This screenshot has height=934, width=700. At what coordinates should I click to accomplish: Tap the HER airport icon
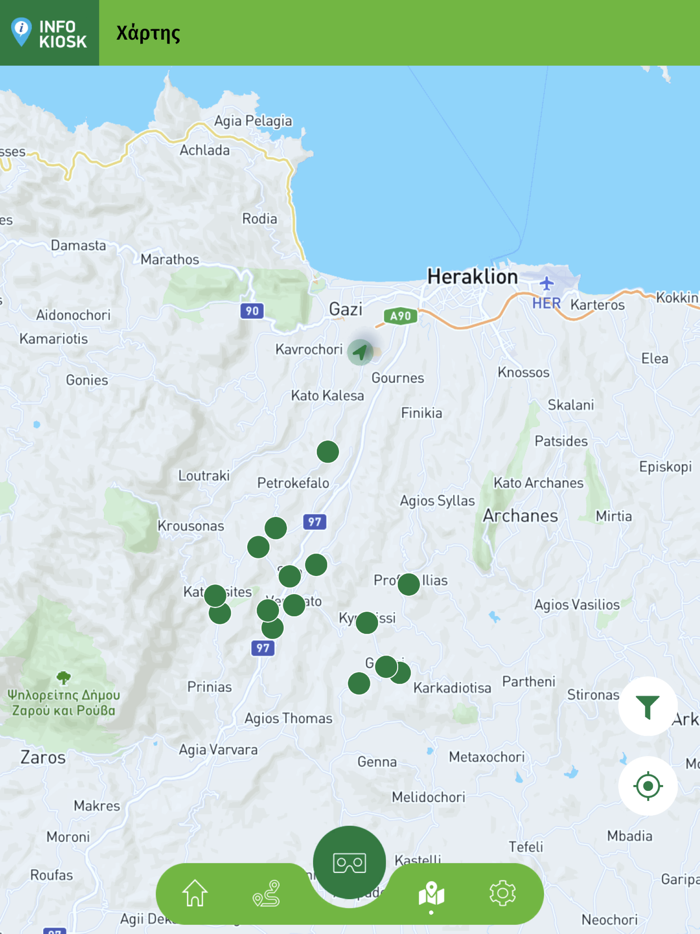(x=546, y=283)
